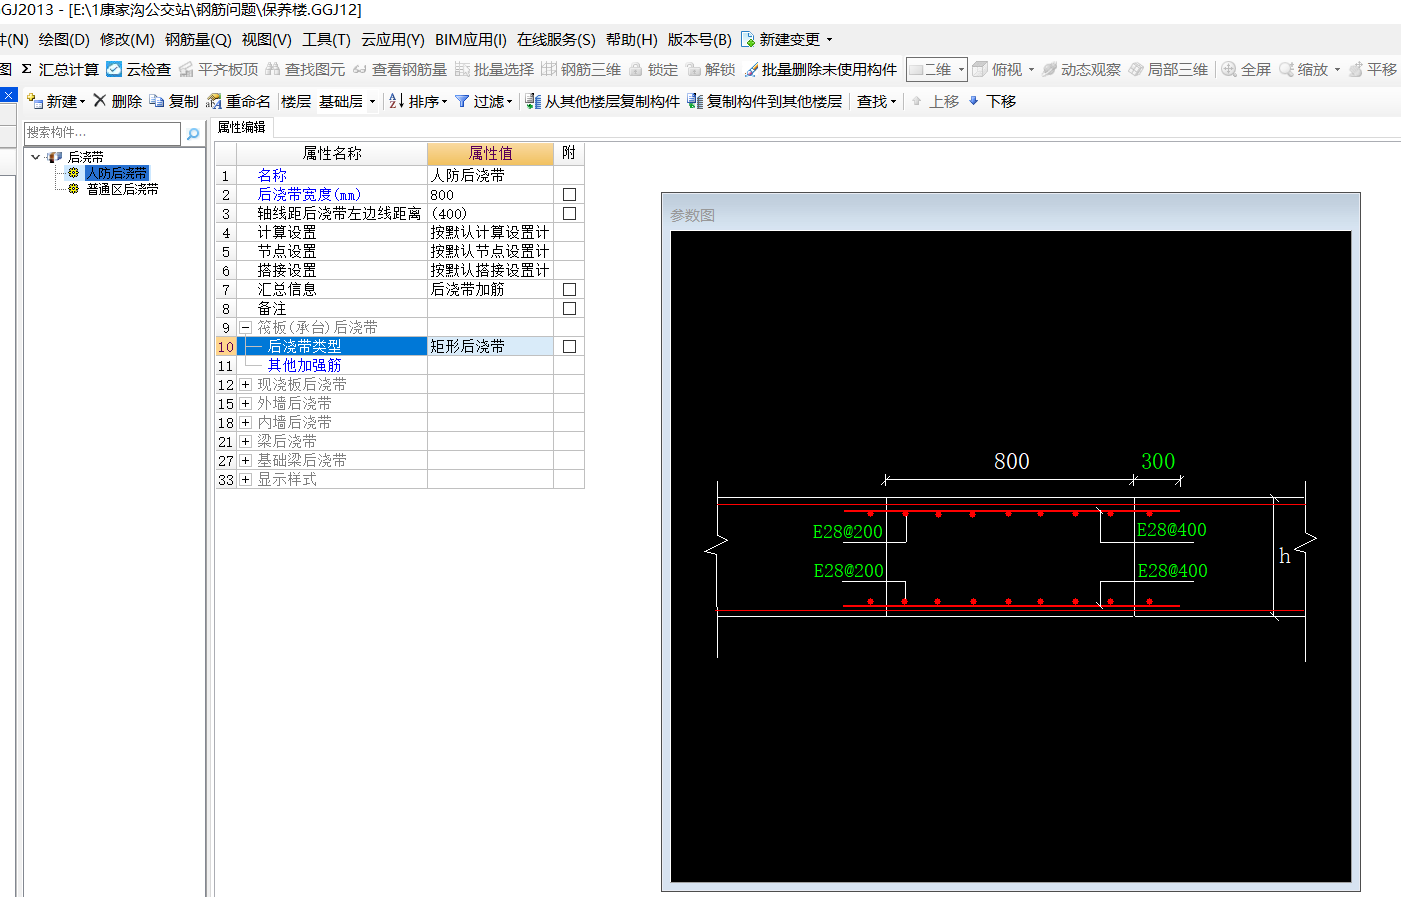Click the search magnifier icon
The width and height of the screenshot is (1401, 897).
pos(193,133)
